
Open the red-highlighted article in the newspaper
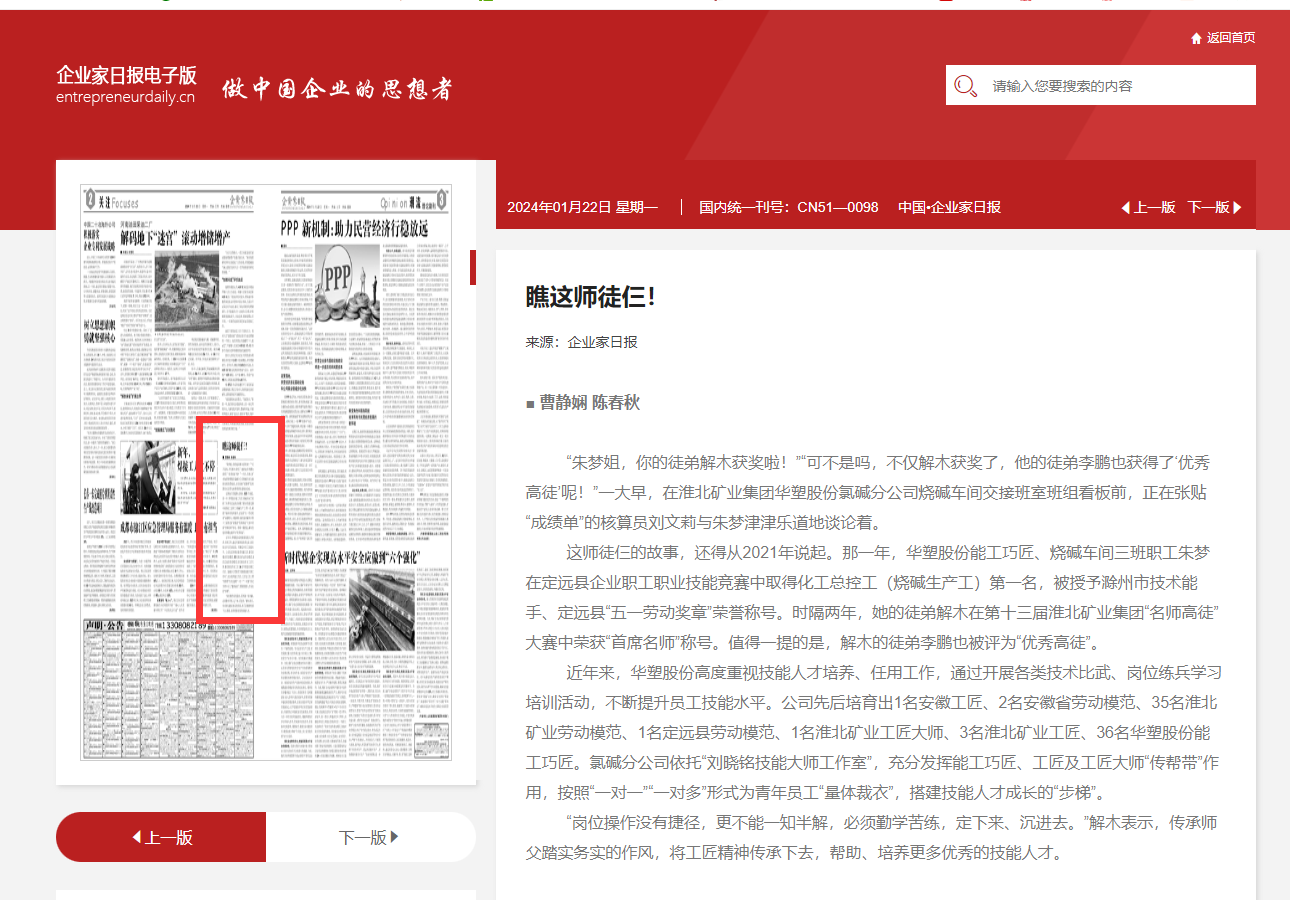coord(240,520)
